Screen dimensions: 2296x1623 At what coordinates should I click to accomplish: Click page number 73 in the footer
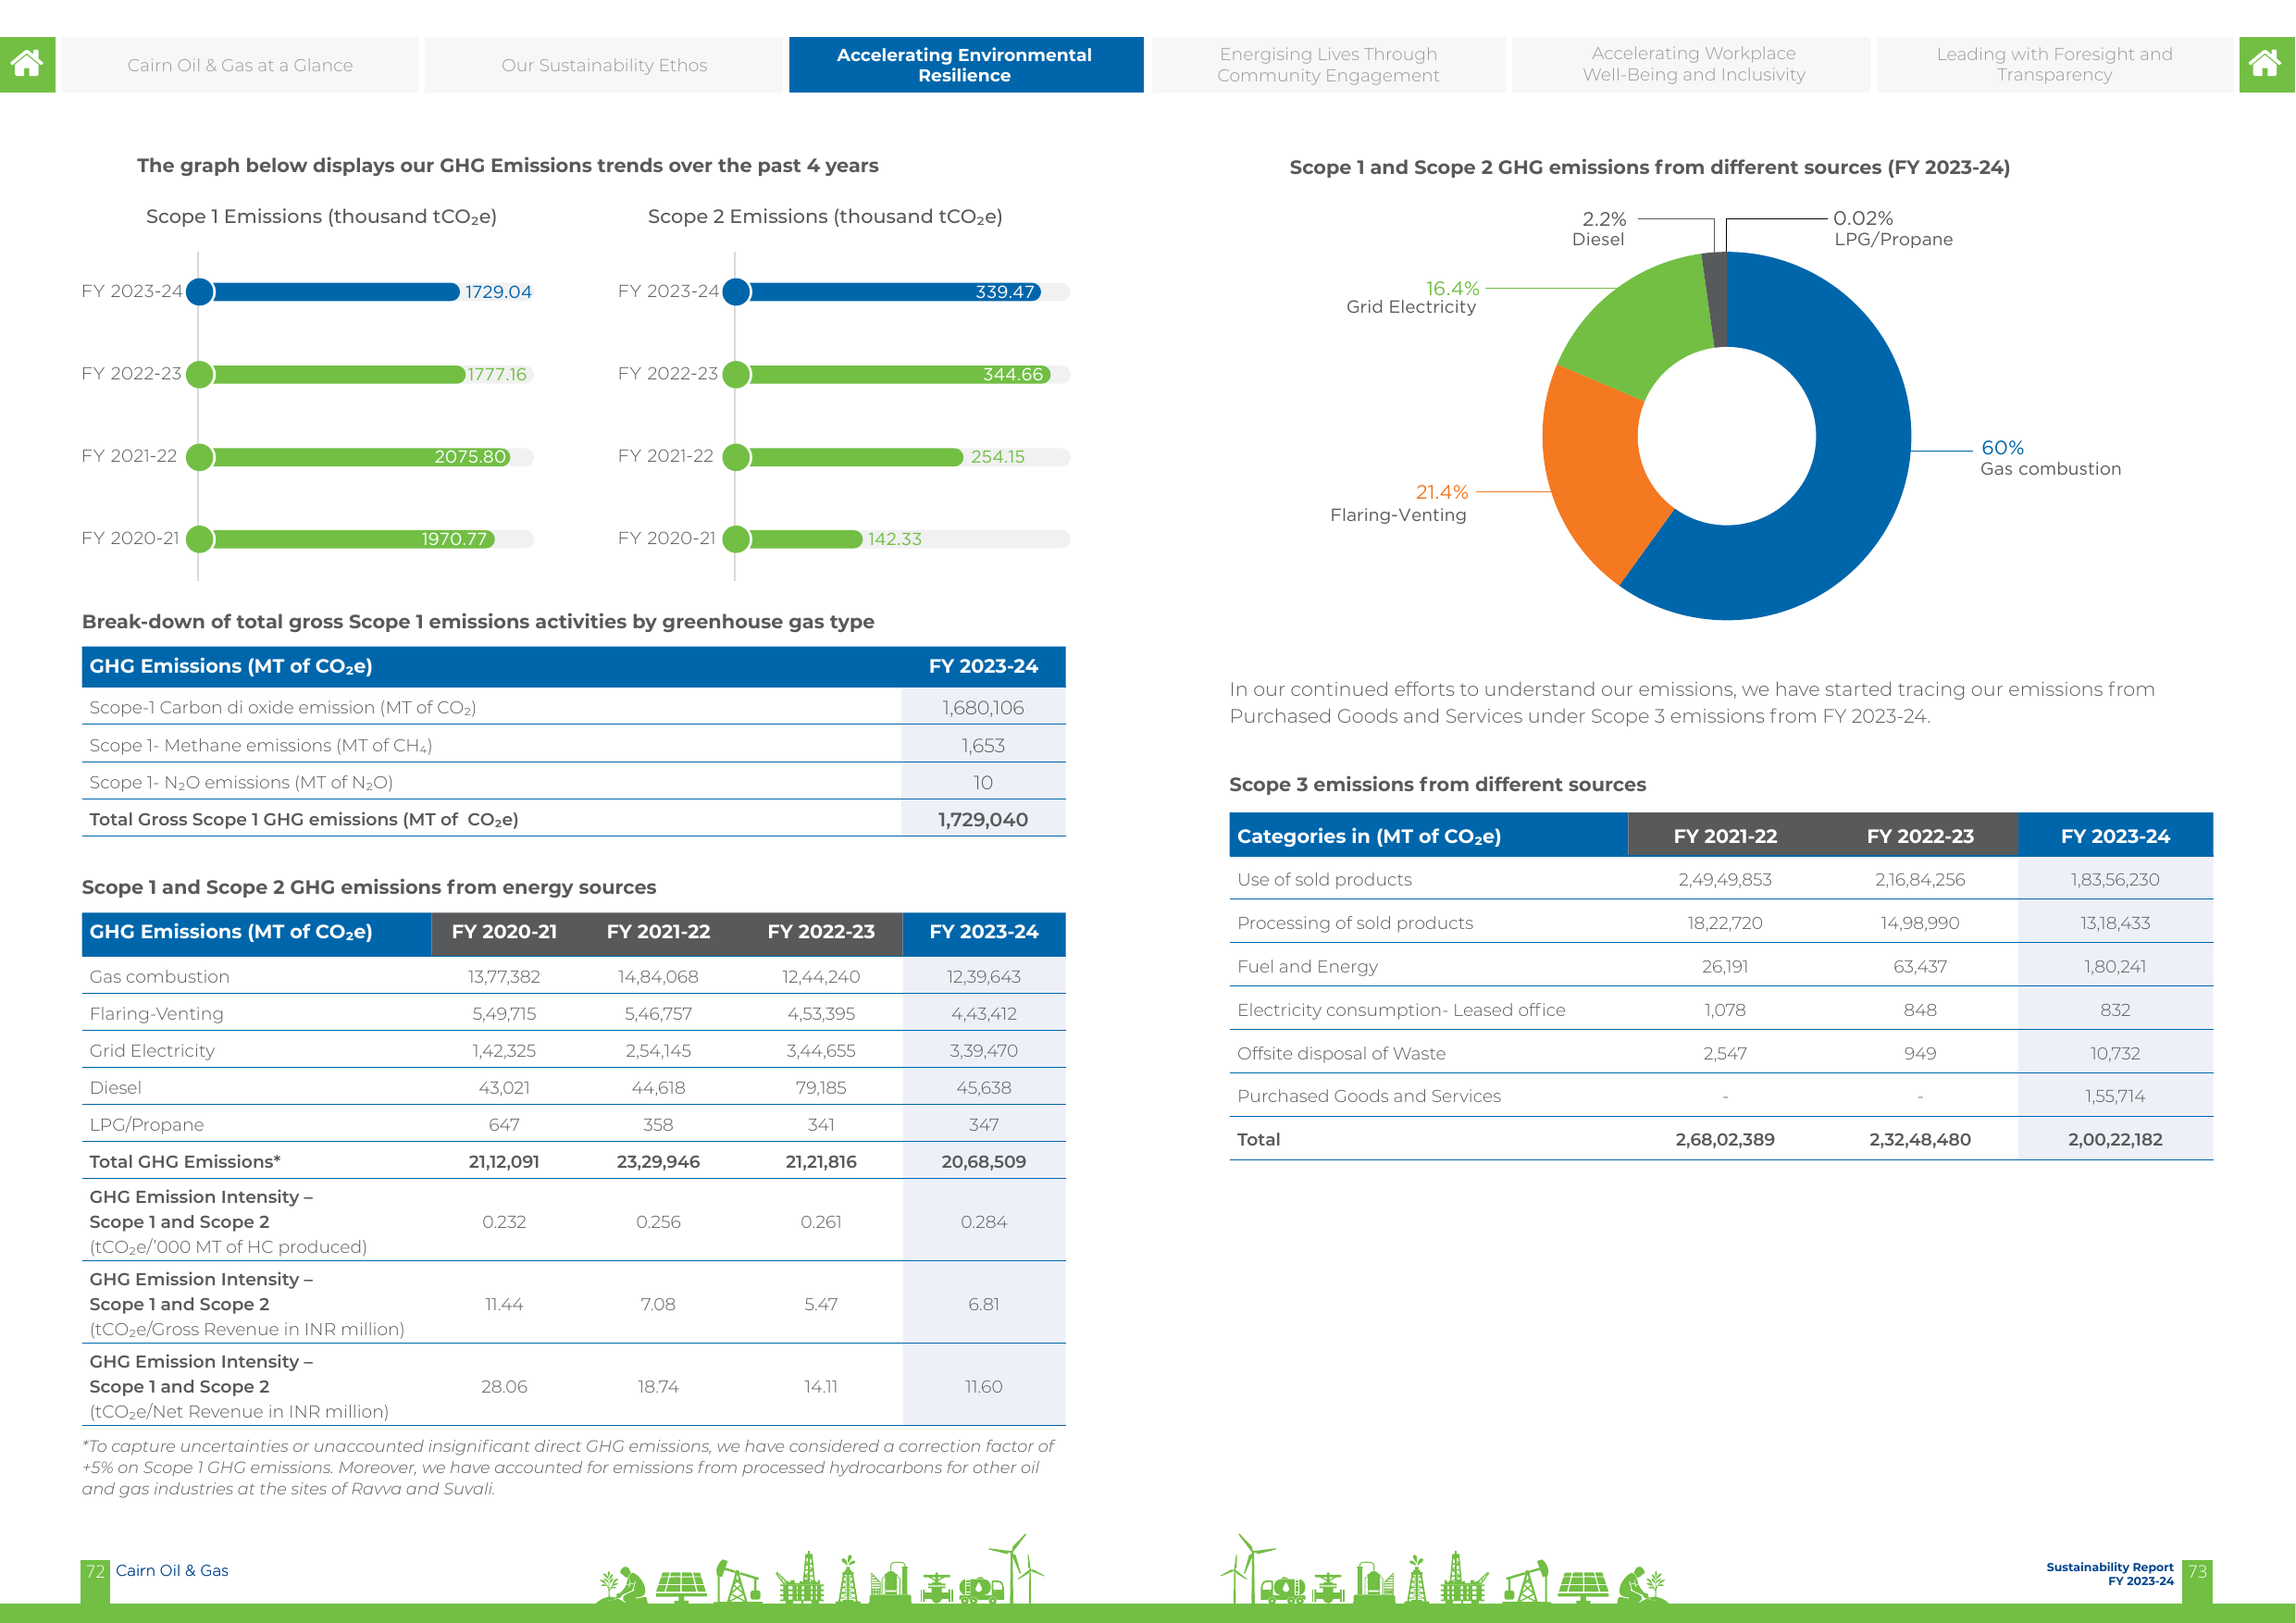[x=2197, y=1571]
